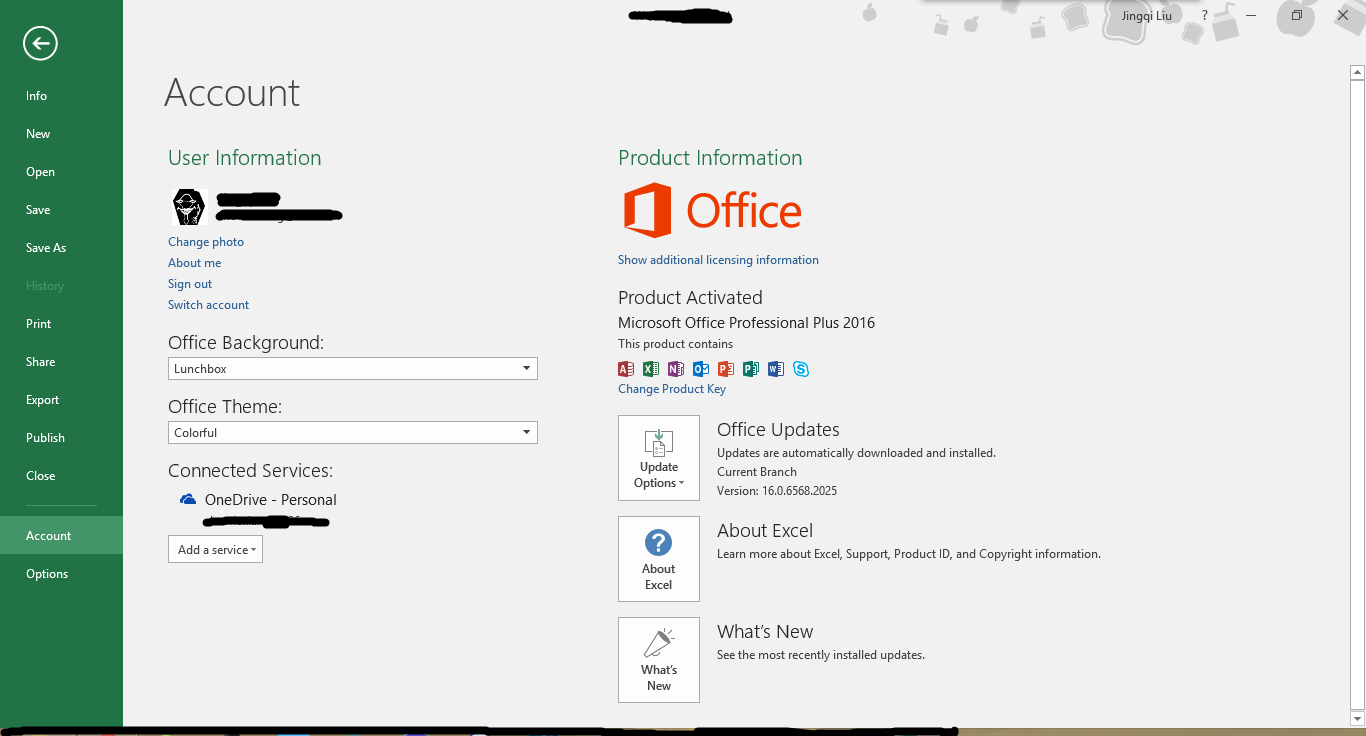This screenshot has width=1366, height=736.
Task: Open the What's New button
Action: (x=659, y=660)
